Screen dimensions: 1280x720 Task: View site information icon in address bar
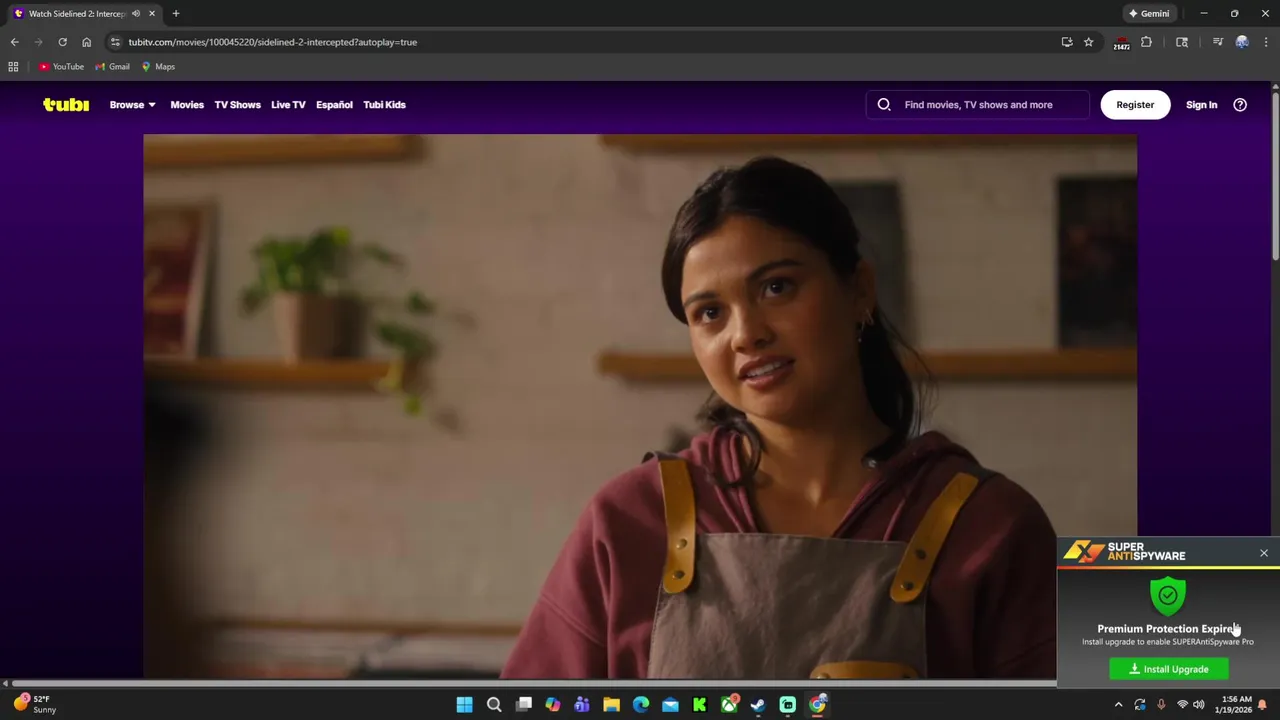coord(115,42)
